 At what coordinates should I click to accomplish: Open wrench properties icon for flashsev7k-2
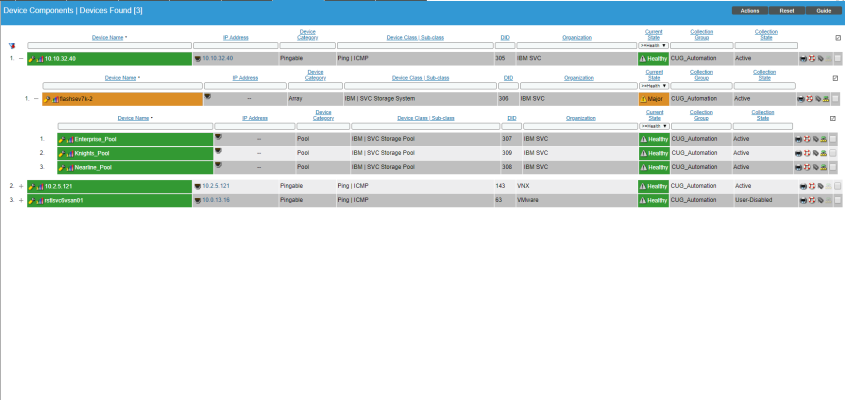click(x=47, y=99)
